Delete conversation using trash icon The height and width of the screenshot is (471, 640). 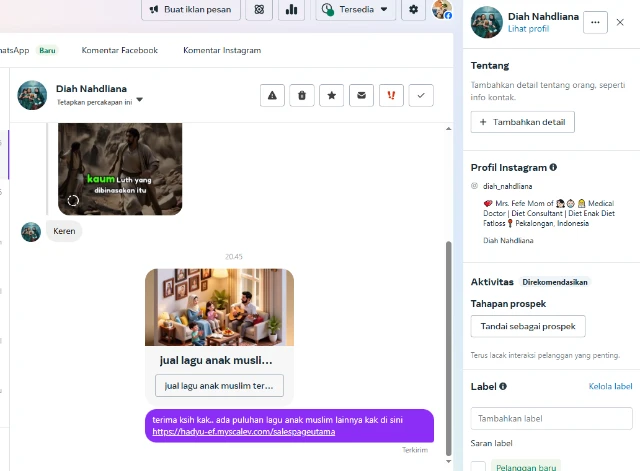pos(302,95)
